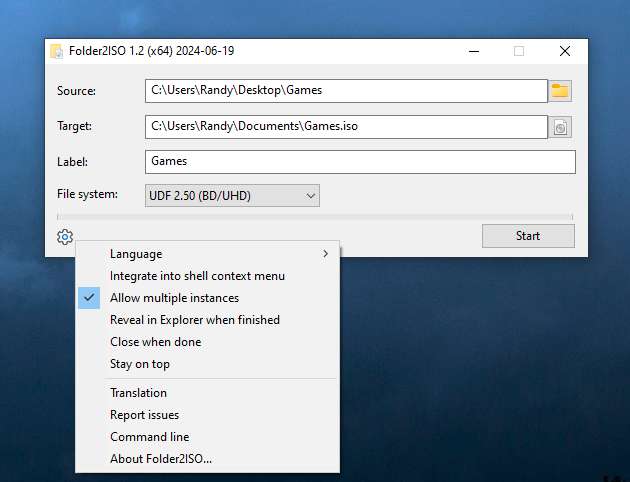Click in the Label text field
Image resolution: width=630 pixels, height=482 pixels.
coord(360,162)
